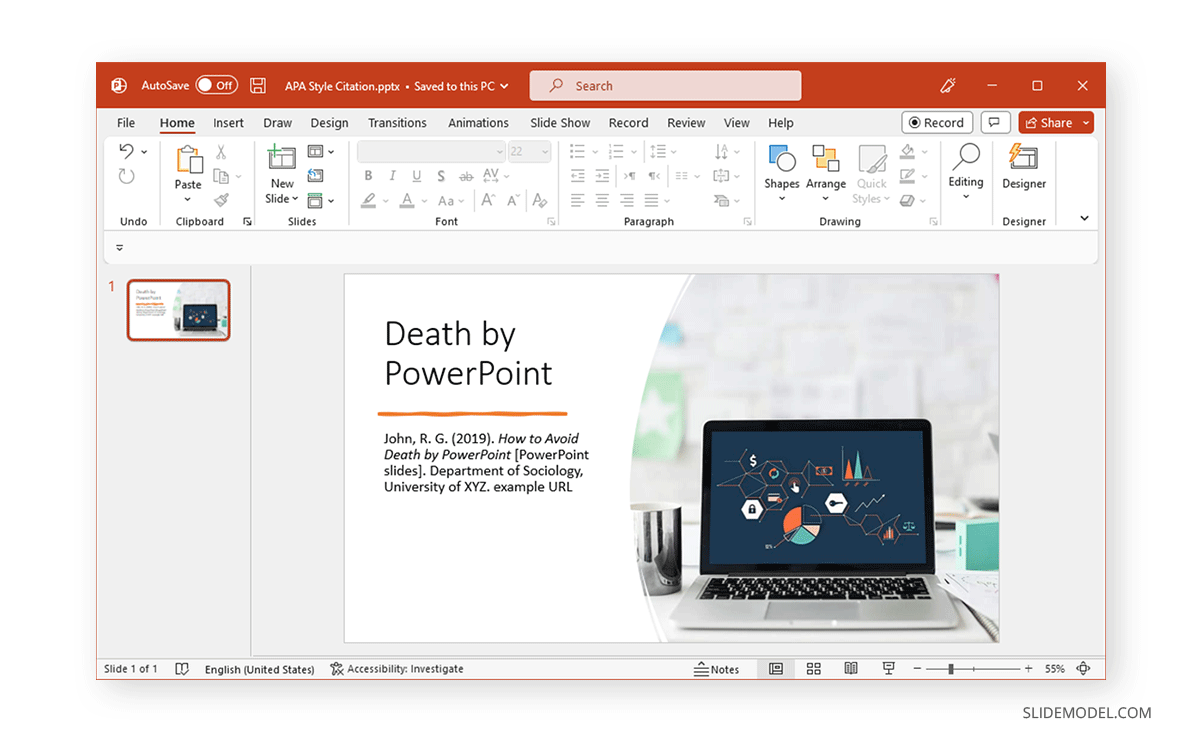
Task: Open the Slide Show tab
Action: (x=560, y=123)
